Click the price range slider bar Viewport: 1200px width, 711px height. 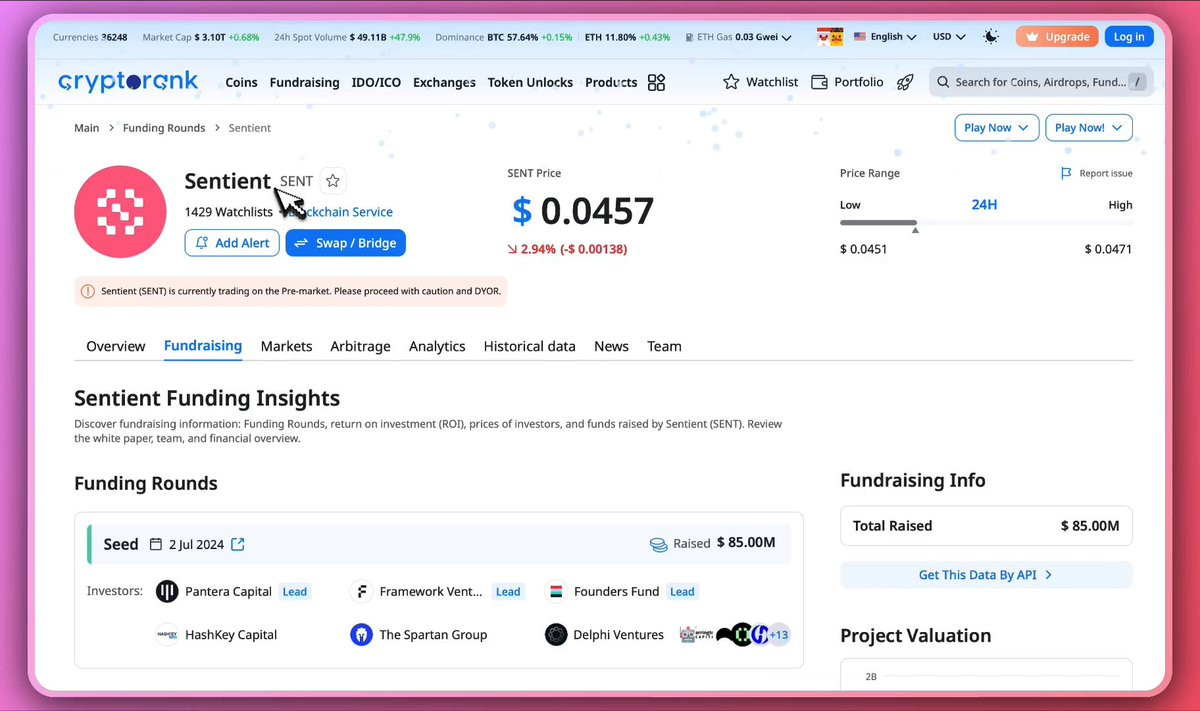986,222
